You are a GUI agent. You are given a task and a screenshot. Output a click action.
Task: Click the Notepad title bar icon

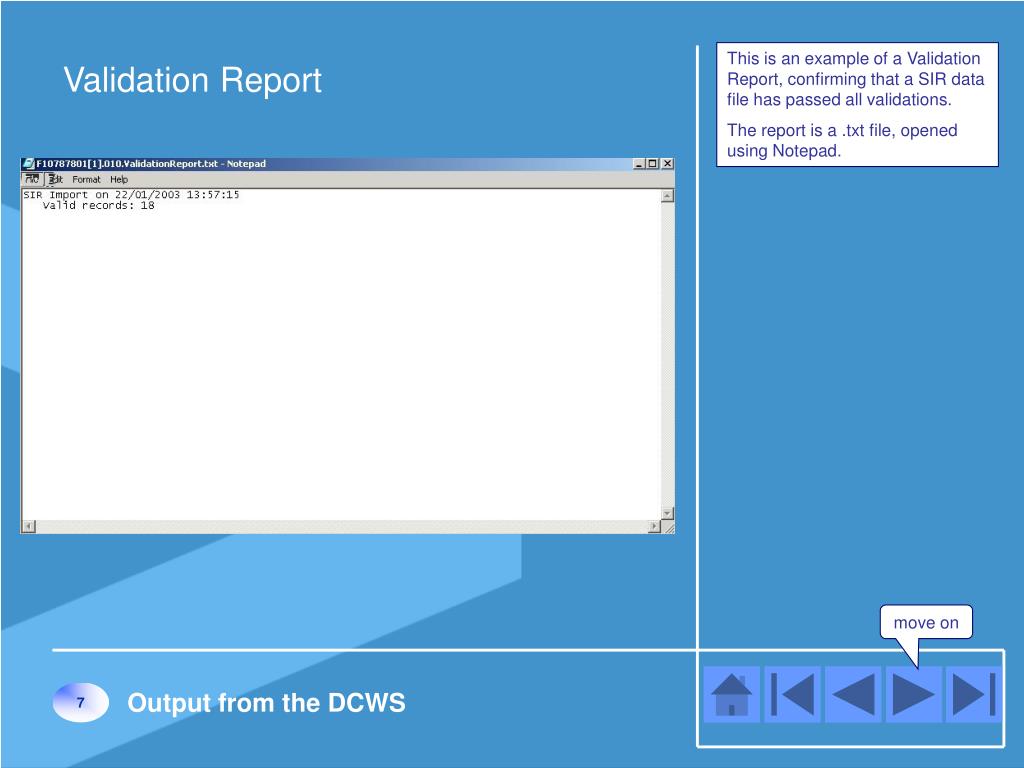pyautogui.click(x=28, y=164)
